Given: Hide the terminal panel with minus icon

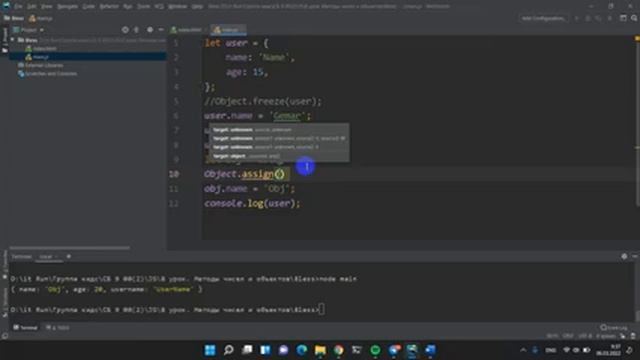Looking at the screenshot, I should click(635, 256).
